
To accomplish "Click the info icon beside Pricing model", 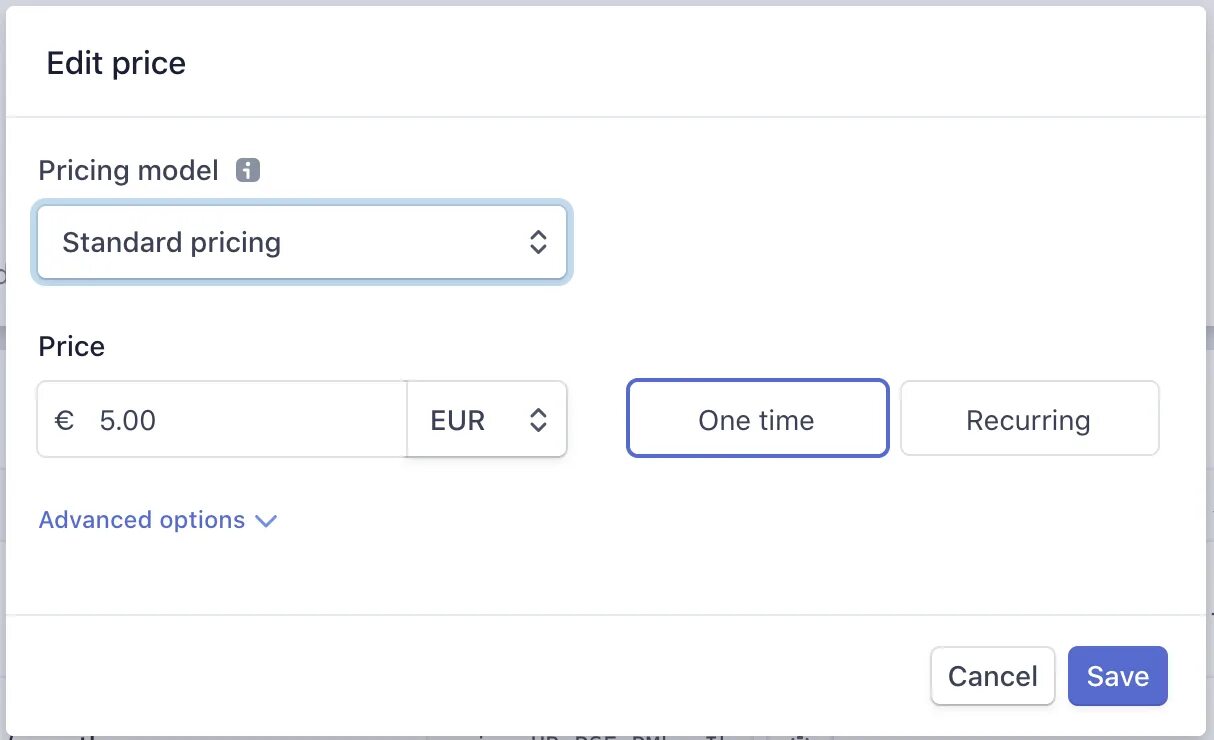I will 248,170.
